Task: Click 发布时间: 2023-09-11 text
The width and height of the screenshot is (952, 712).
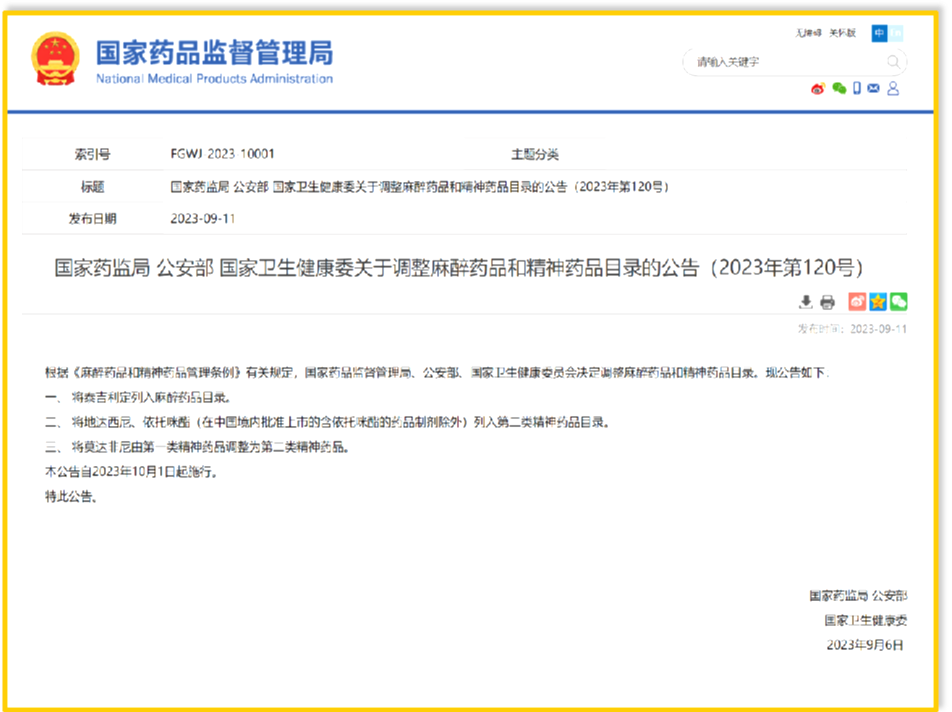Action: (x=852, y=328)
